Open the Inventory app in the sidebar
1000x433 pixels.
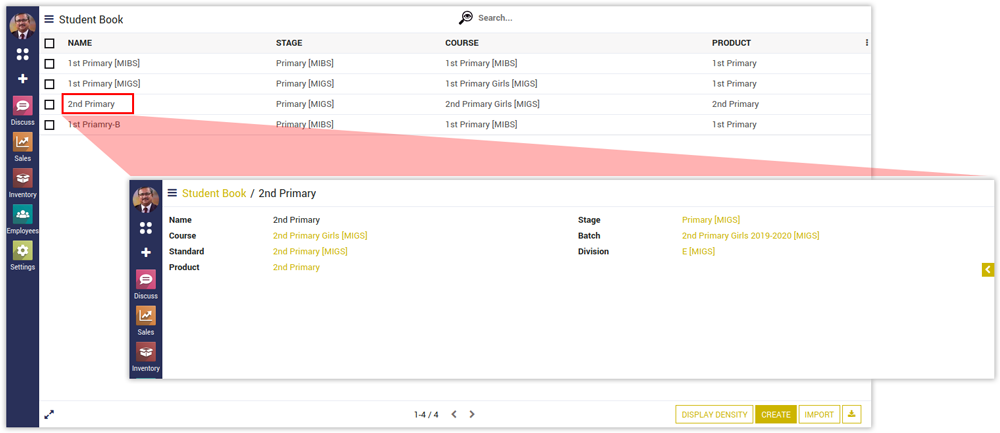coord(22,178)
